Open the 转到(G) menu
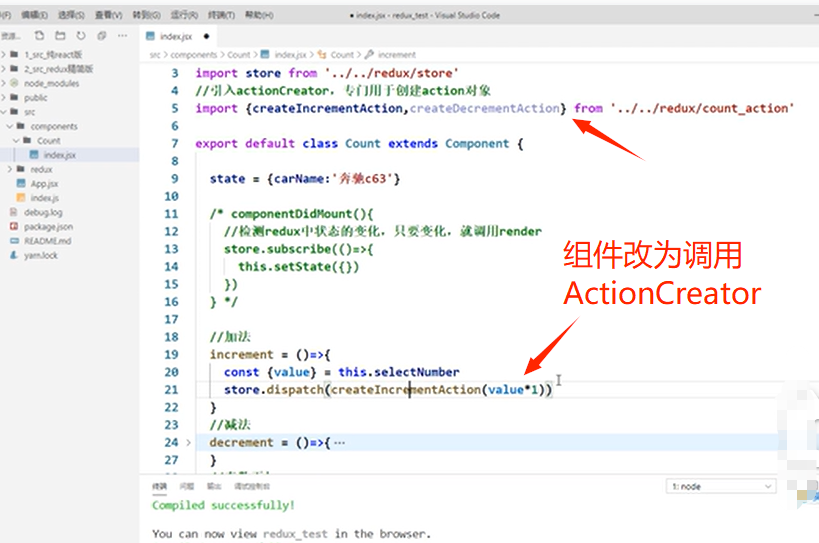 pyautogui.click(x=146, y=15)
